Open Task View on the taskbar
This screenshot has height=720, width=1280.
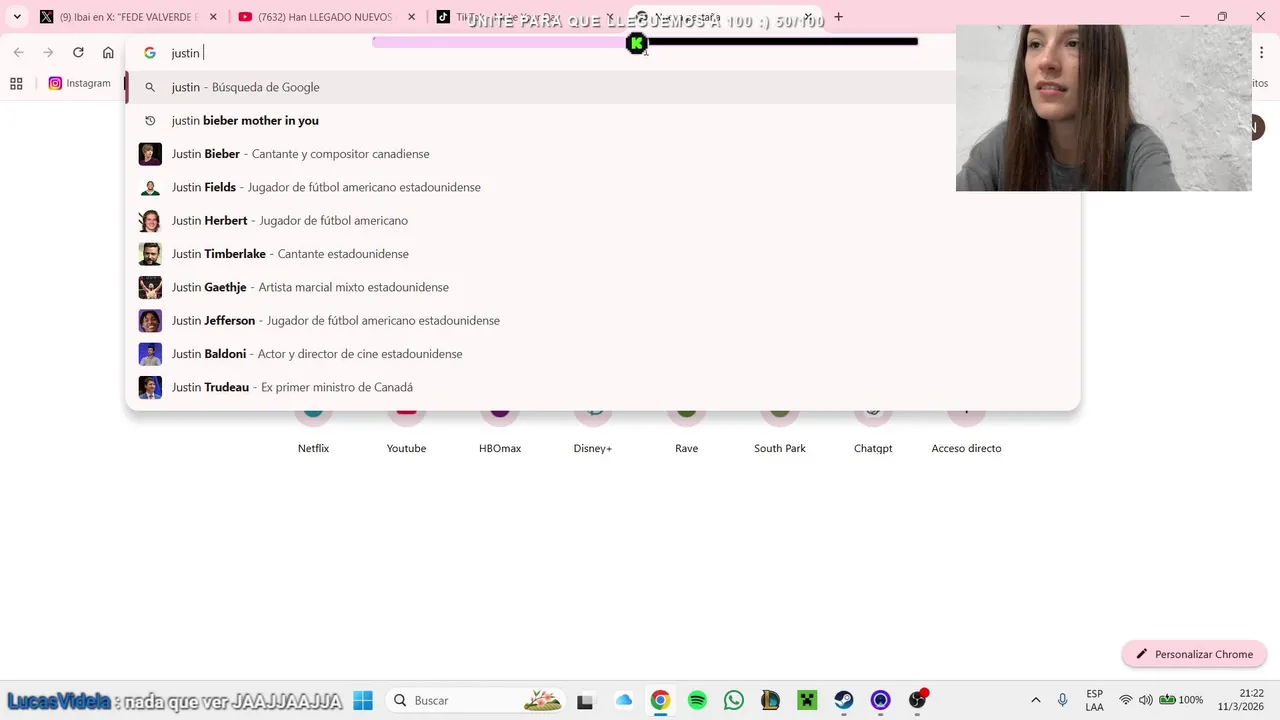(x=585, y=700)
